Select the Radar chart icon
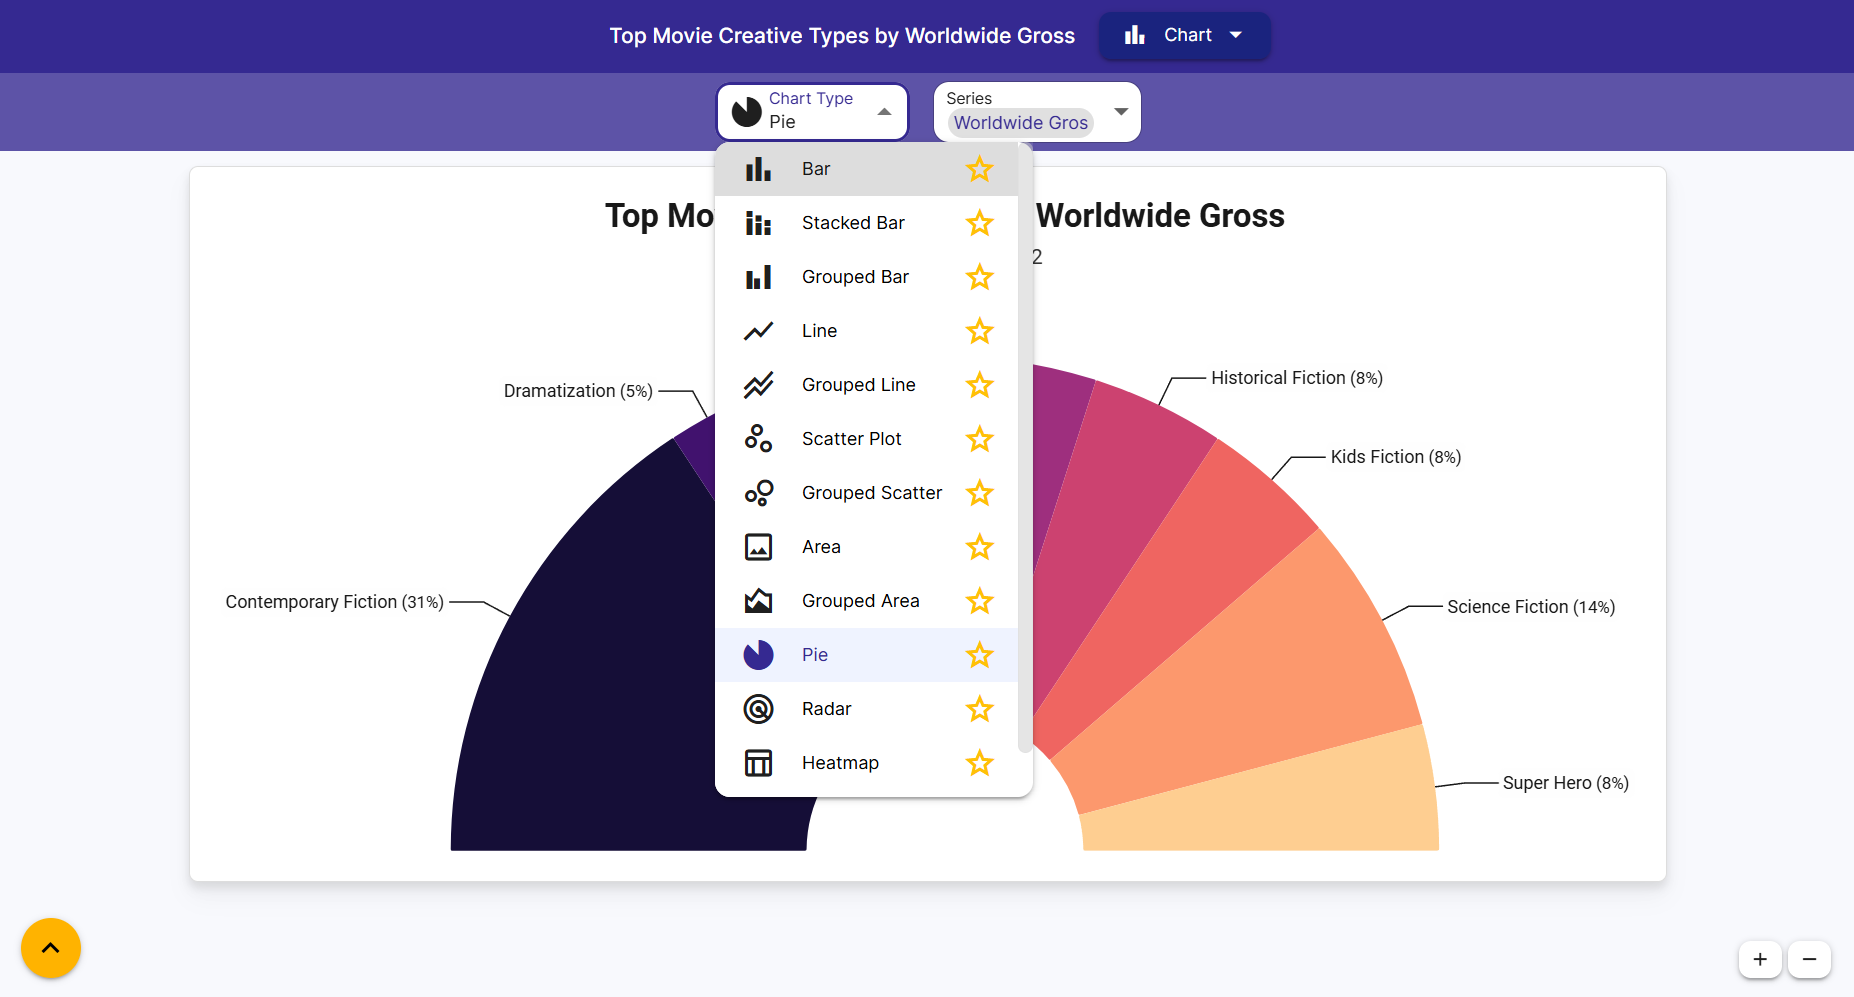The image size is (1854, 997). [758, 709]
